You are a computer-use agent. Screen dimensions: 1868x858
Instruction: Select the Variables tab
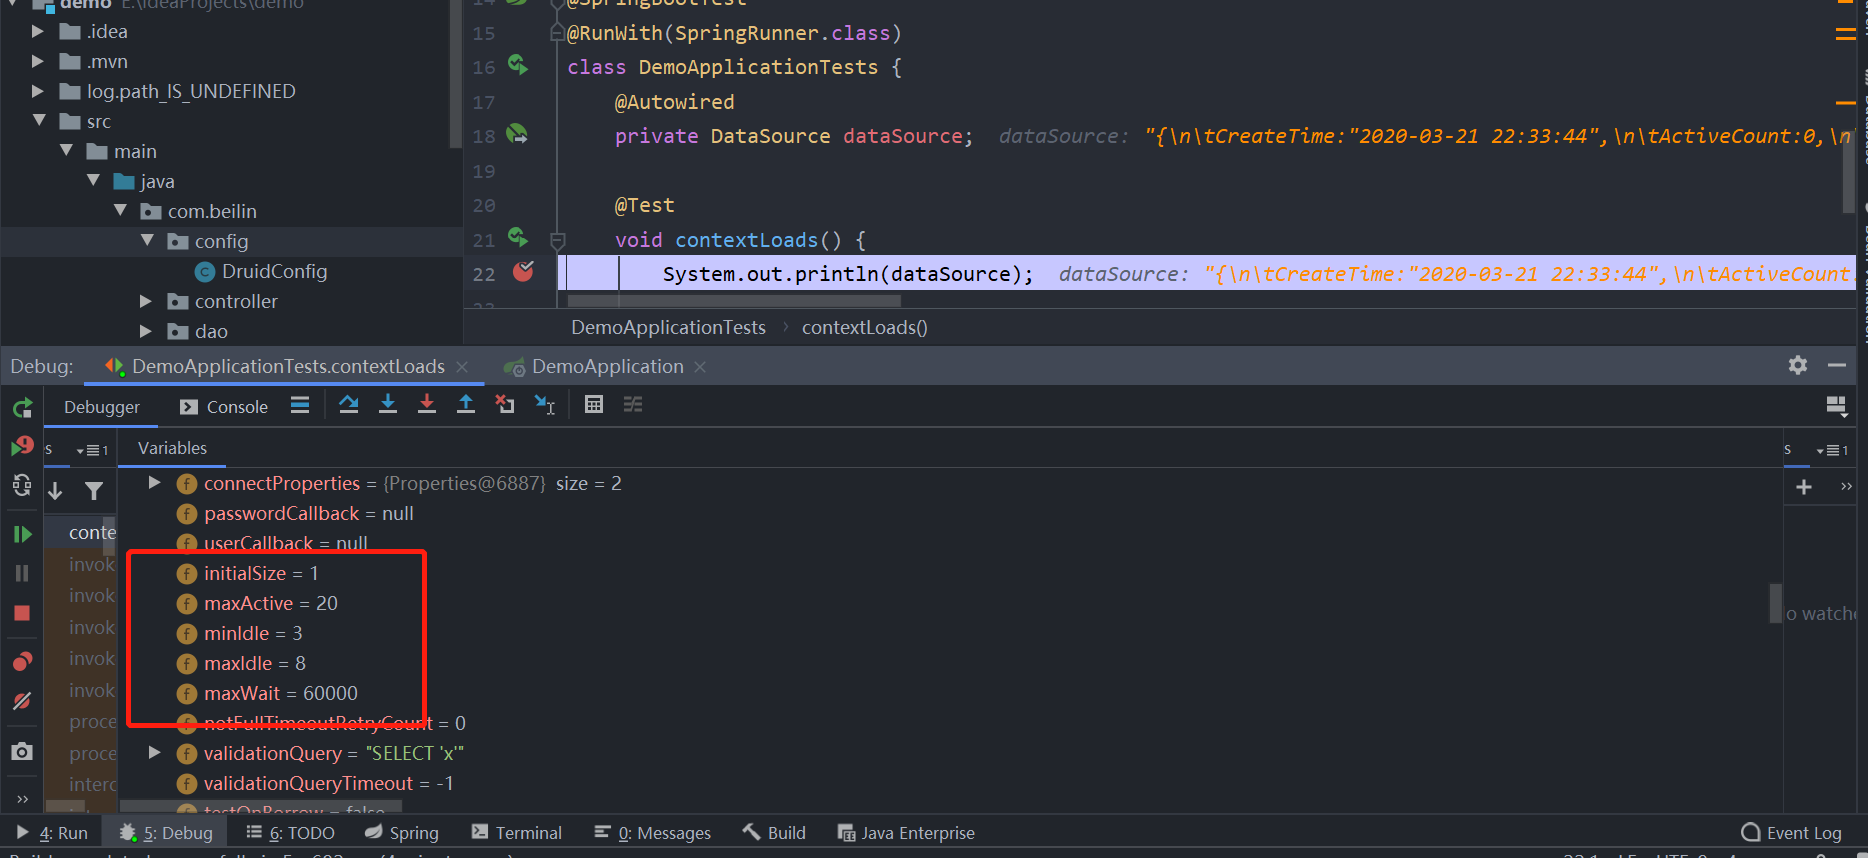tap(172, 448)
